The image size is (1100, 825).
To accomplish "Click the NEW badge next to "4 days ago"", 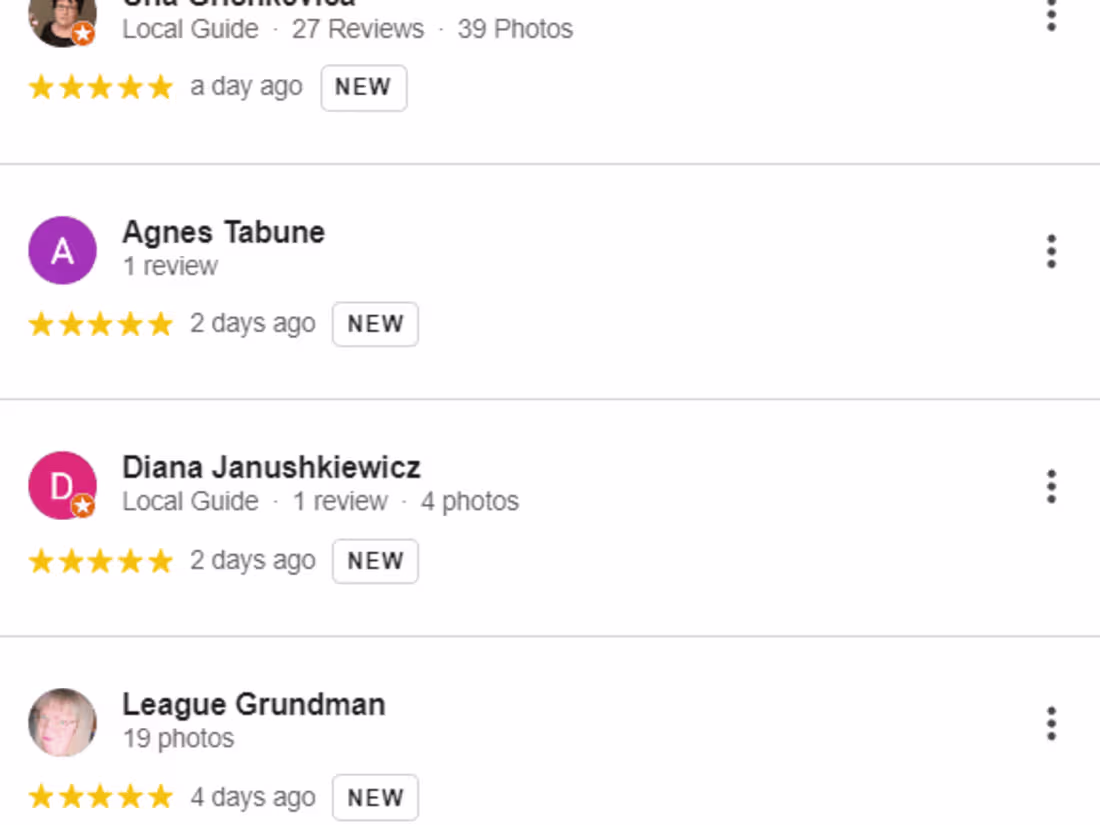I will 375,797.
